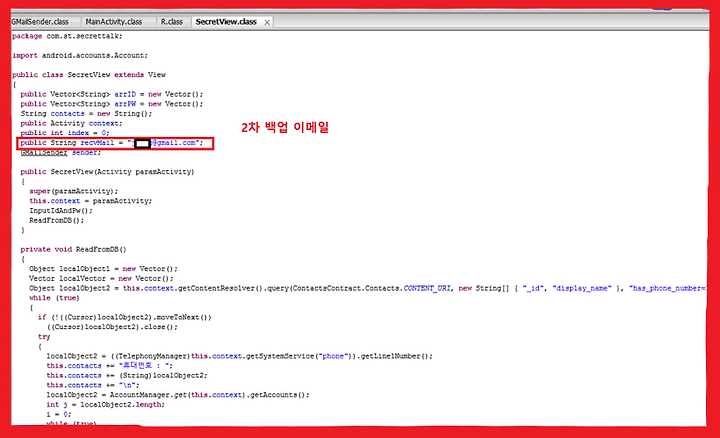Screen dimensions: 720x438
Task: Select the R.class tab
Action: point(172,22)
